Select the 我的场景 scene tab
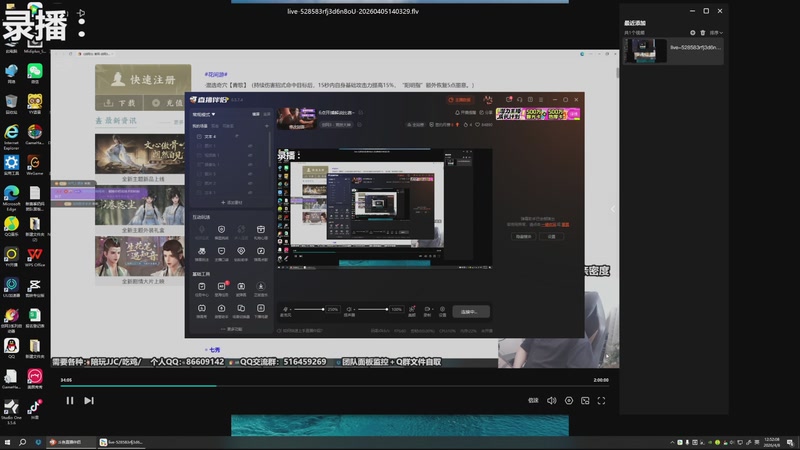800x450 pixels. point(199,126)
